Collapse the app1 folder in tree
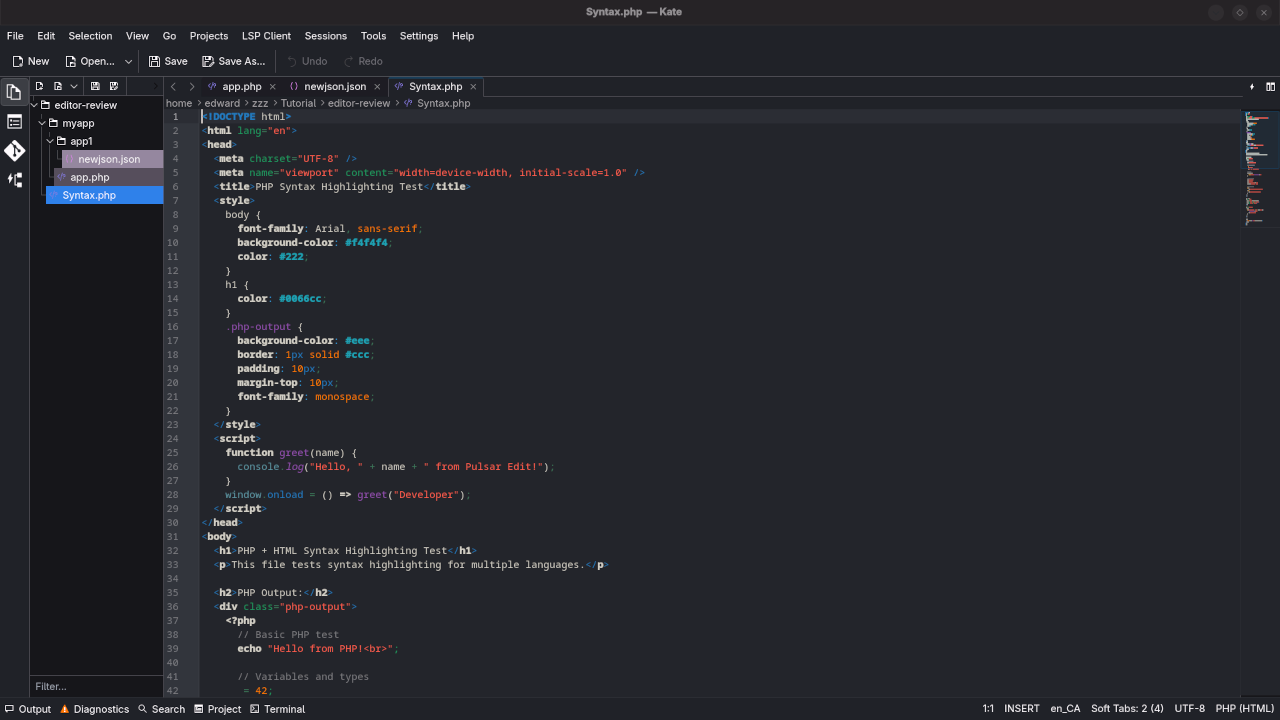The image size is (1280, 720). (50, 141)
